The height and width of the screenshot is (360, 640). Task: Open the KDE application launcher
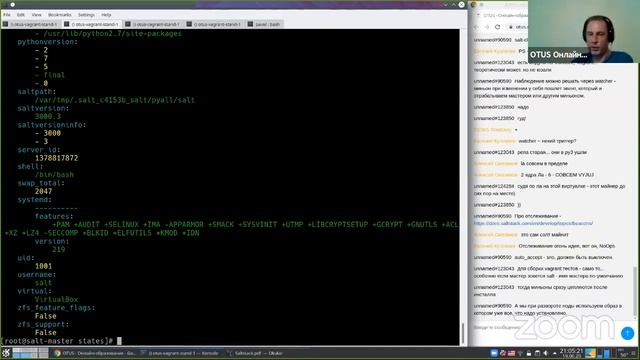tap(6, 353)
